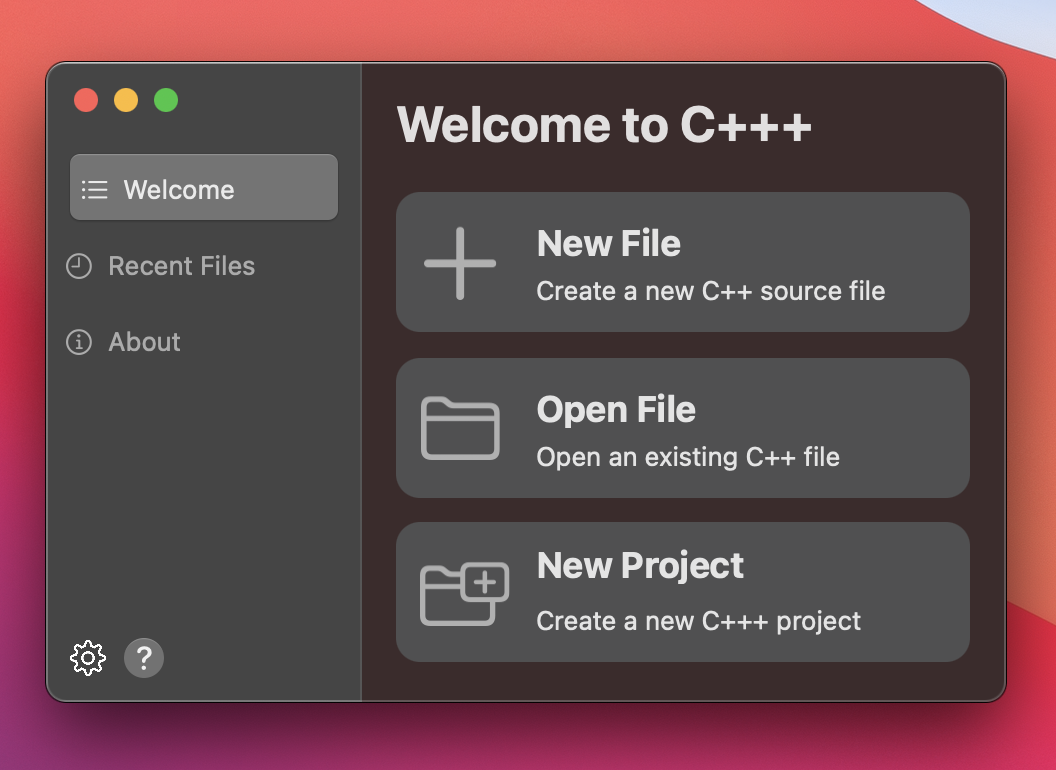Click the question mark help button

(144, 658)
